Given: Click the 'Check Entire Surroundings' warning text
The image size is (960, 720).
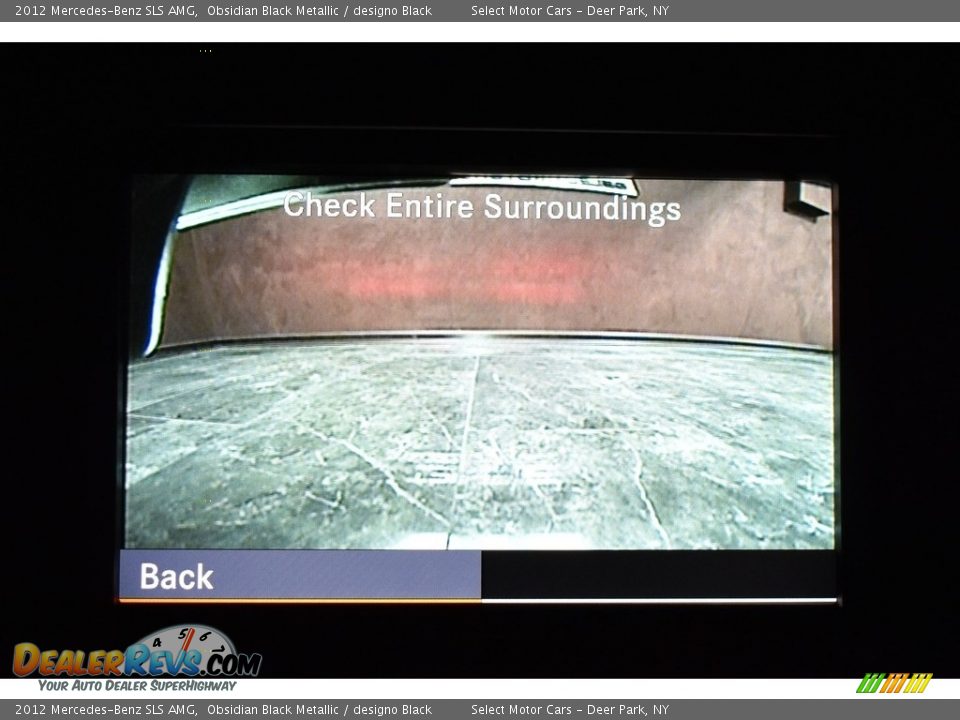Looking at the screenshot, I should click(x=482, y=207).
